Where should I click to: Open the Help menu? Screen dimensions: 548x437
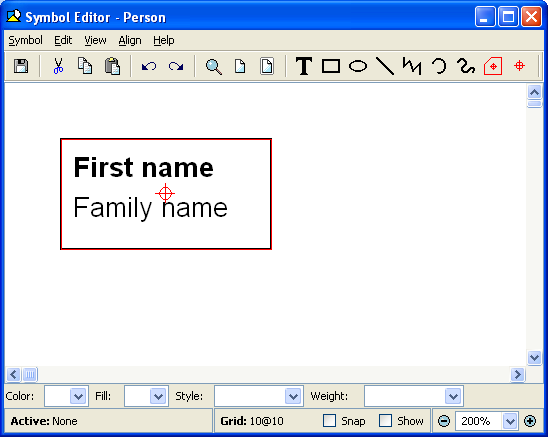pos(164,40)
